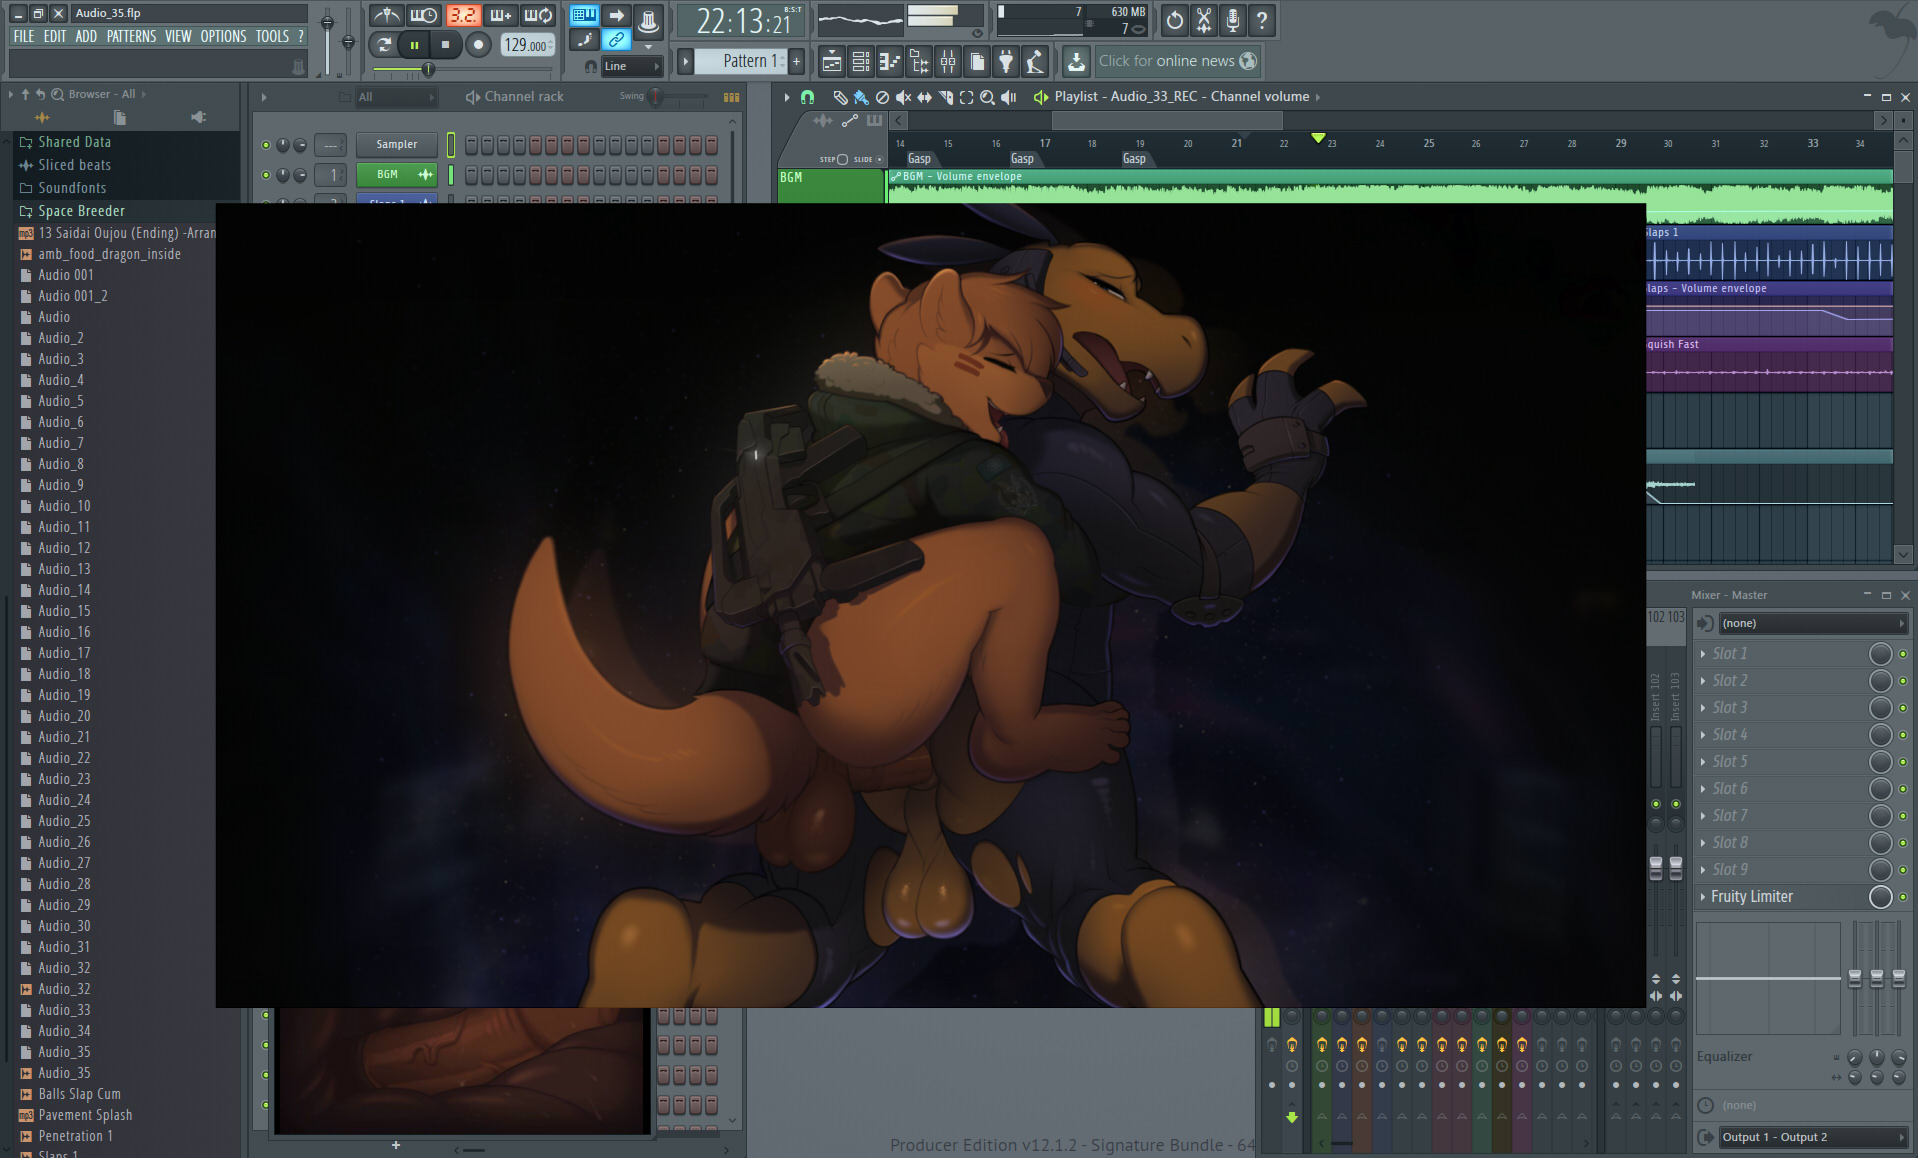This screenshot has height=1158, width=1918.
Task: Toggle Fruity Limiter slot enable LED
Action: (1903, 897)
